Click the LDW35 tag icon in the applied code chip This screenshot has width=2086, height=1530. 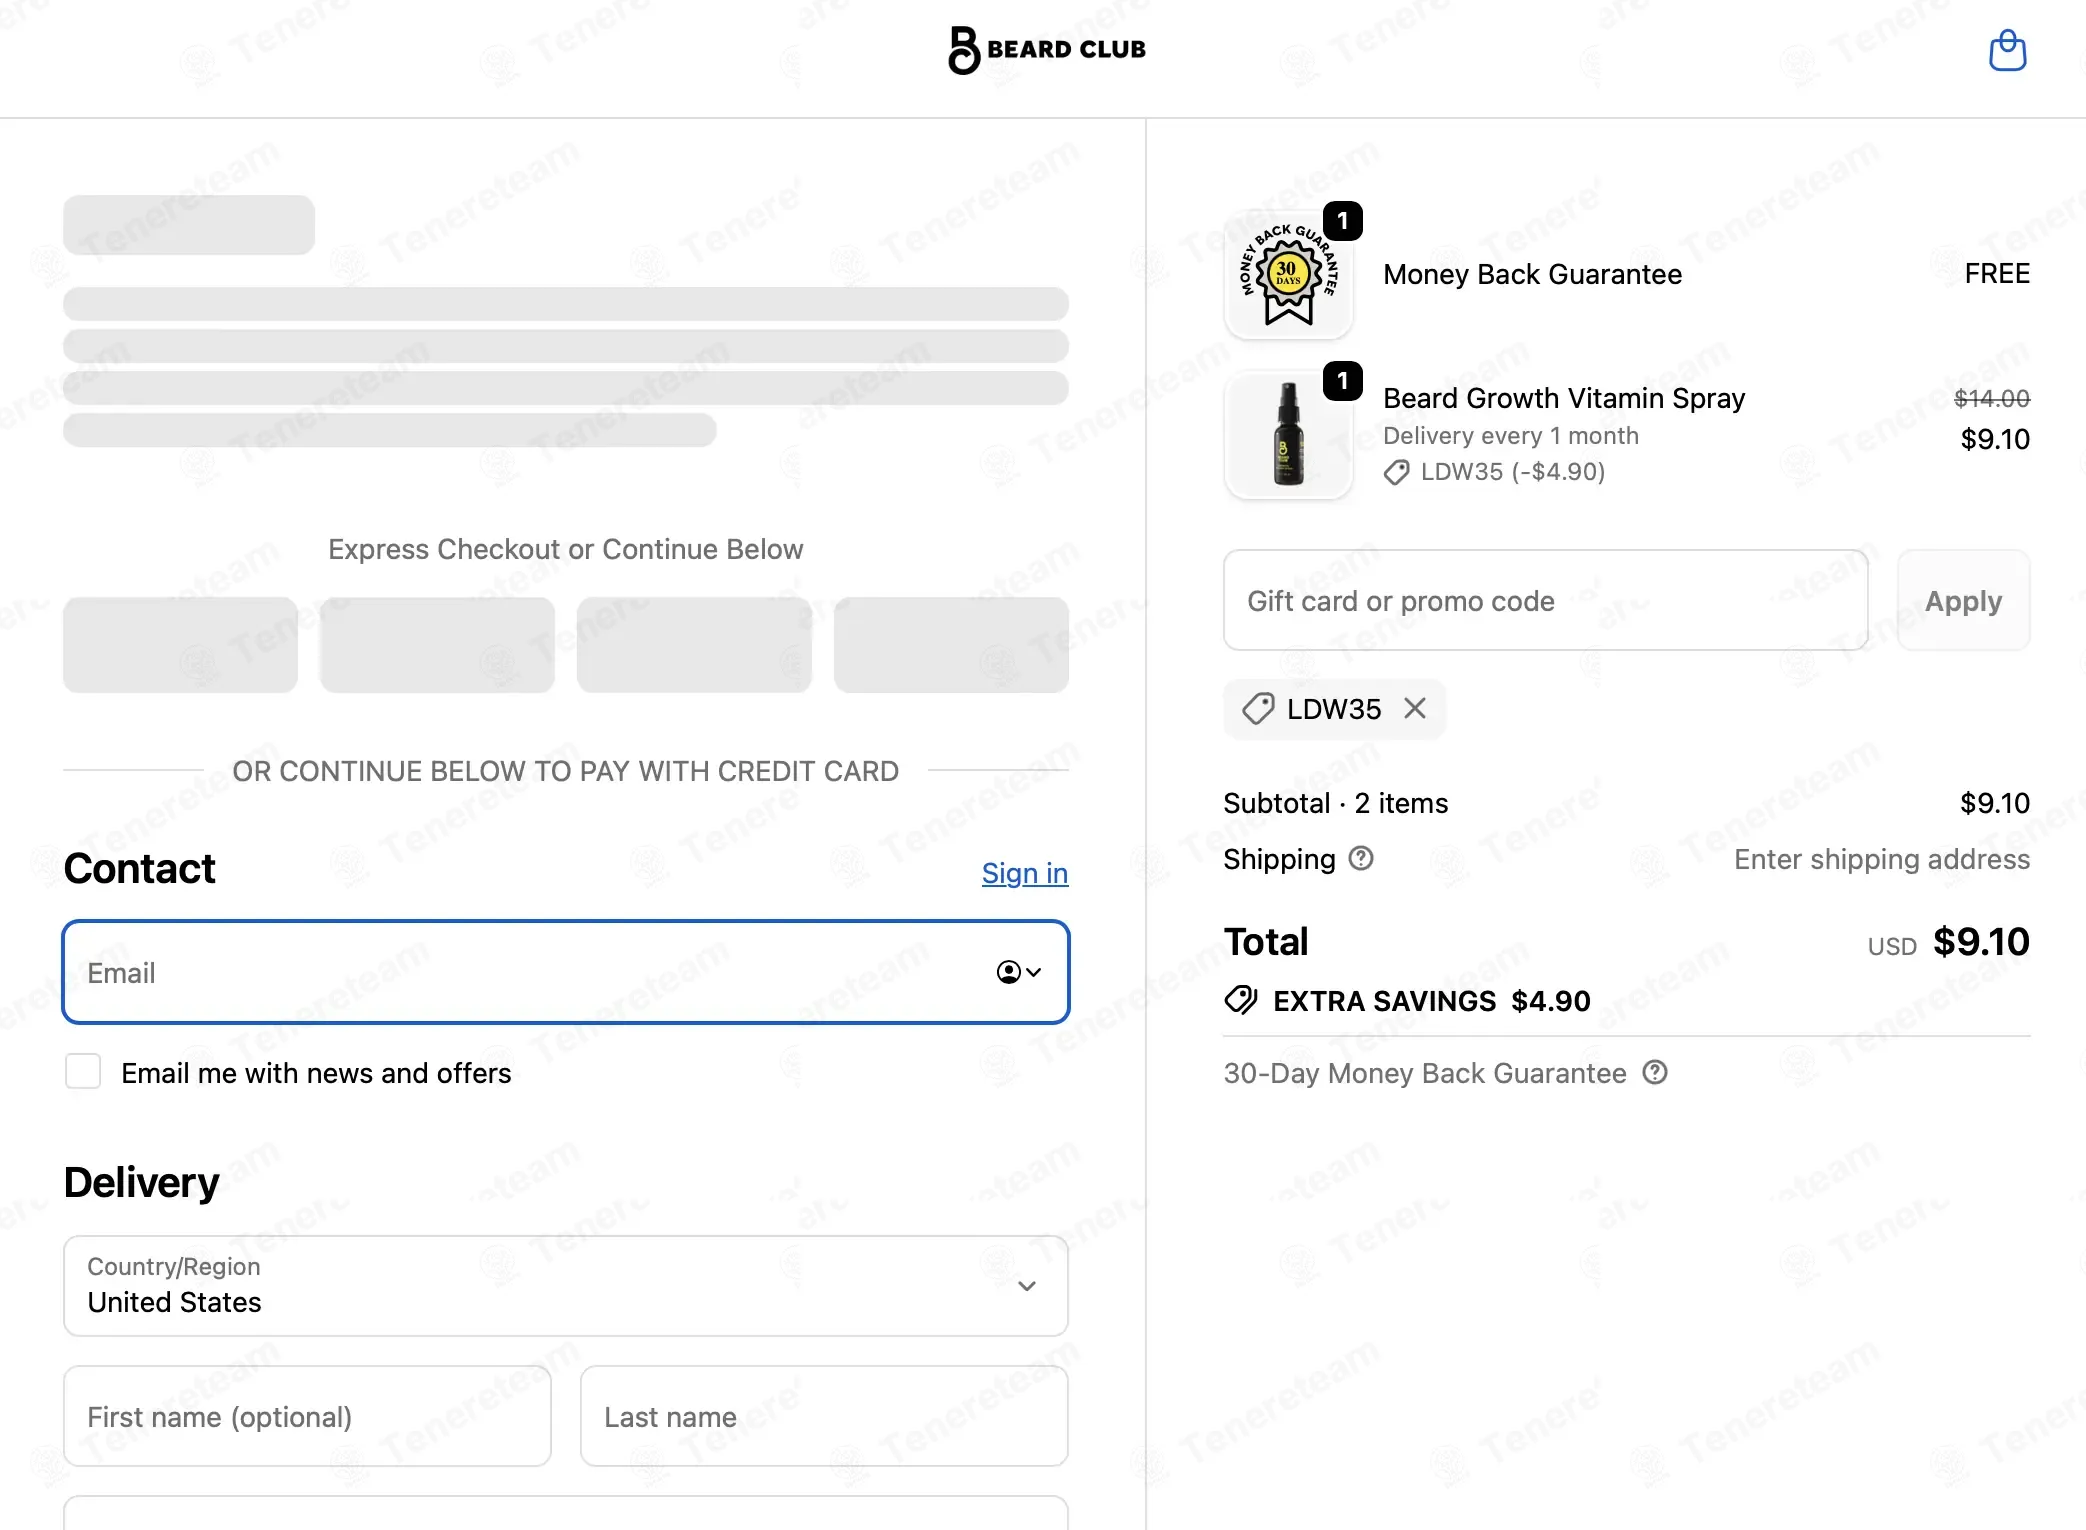point(1258,709)
